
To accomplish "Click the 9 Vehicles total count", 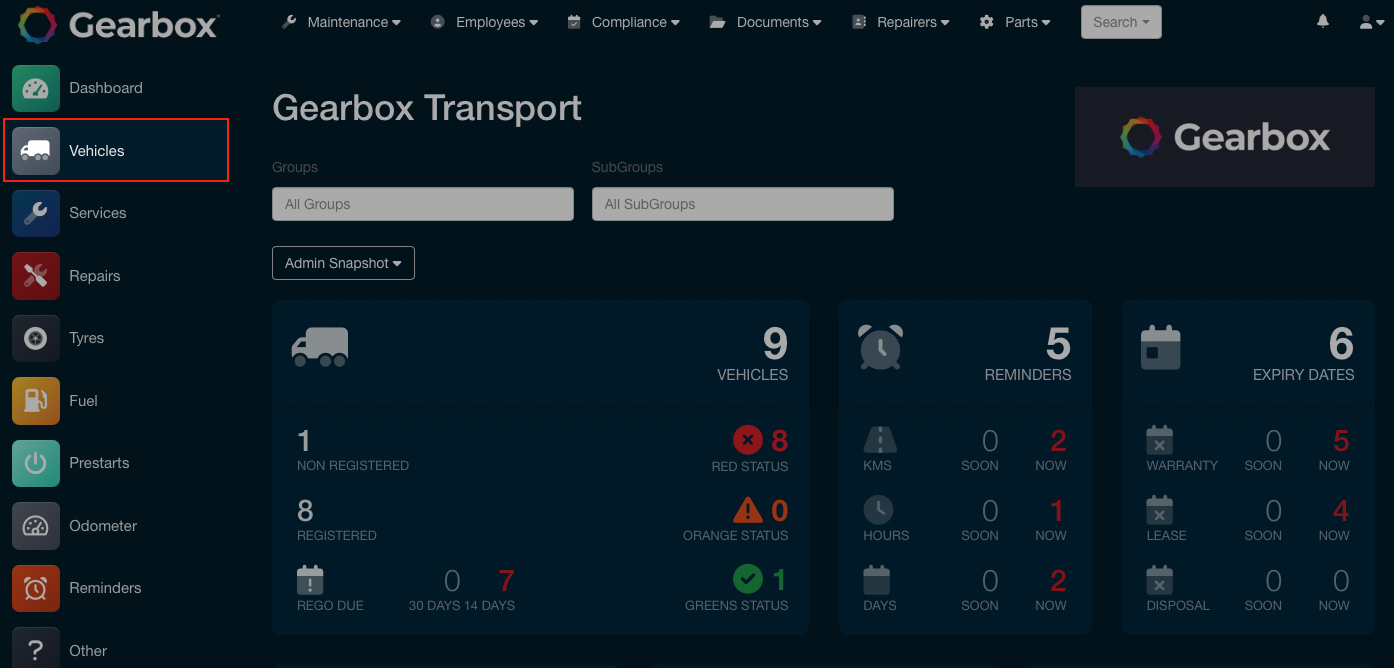I will [775, 344].
